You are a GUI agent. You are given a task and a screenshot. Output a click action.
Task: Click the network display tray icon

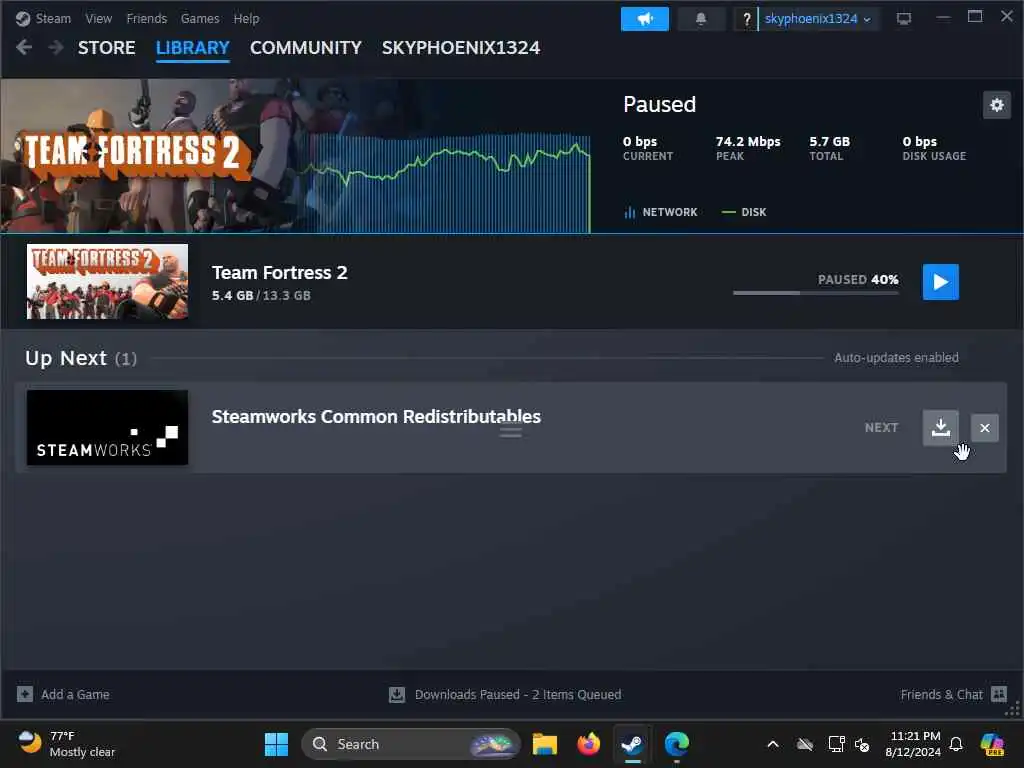(x=836, y=744)
